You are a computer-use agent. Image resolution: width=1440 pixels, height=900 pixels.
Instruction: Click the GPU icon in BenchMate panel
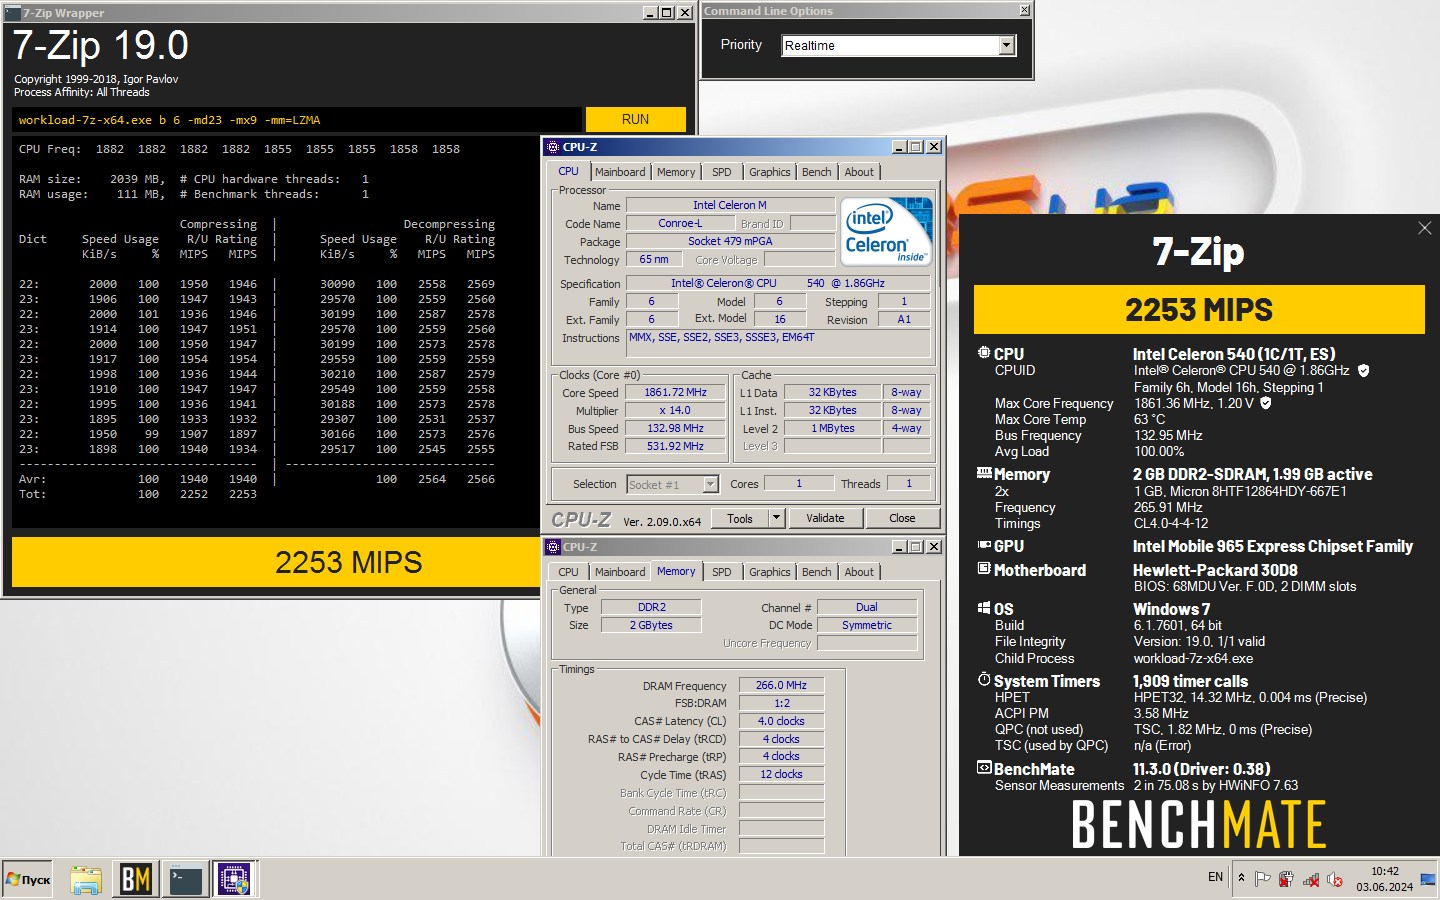[x=984, y=545]
